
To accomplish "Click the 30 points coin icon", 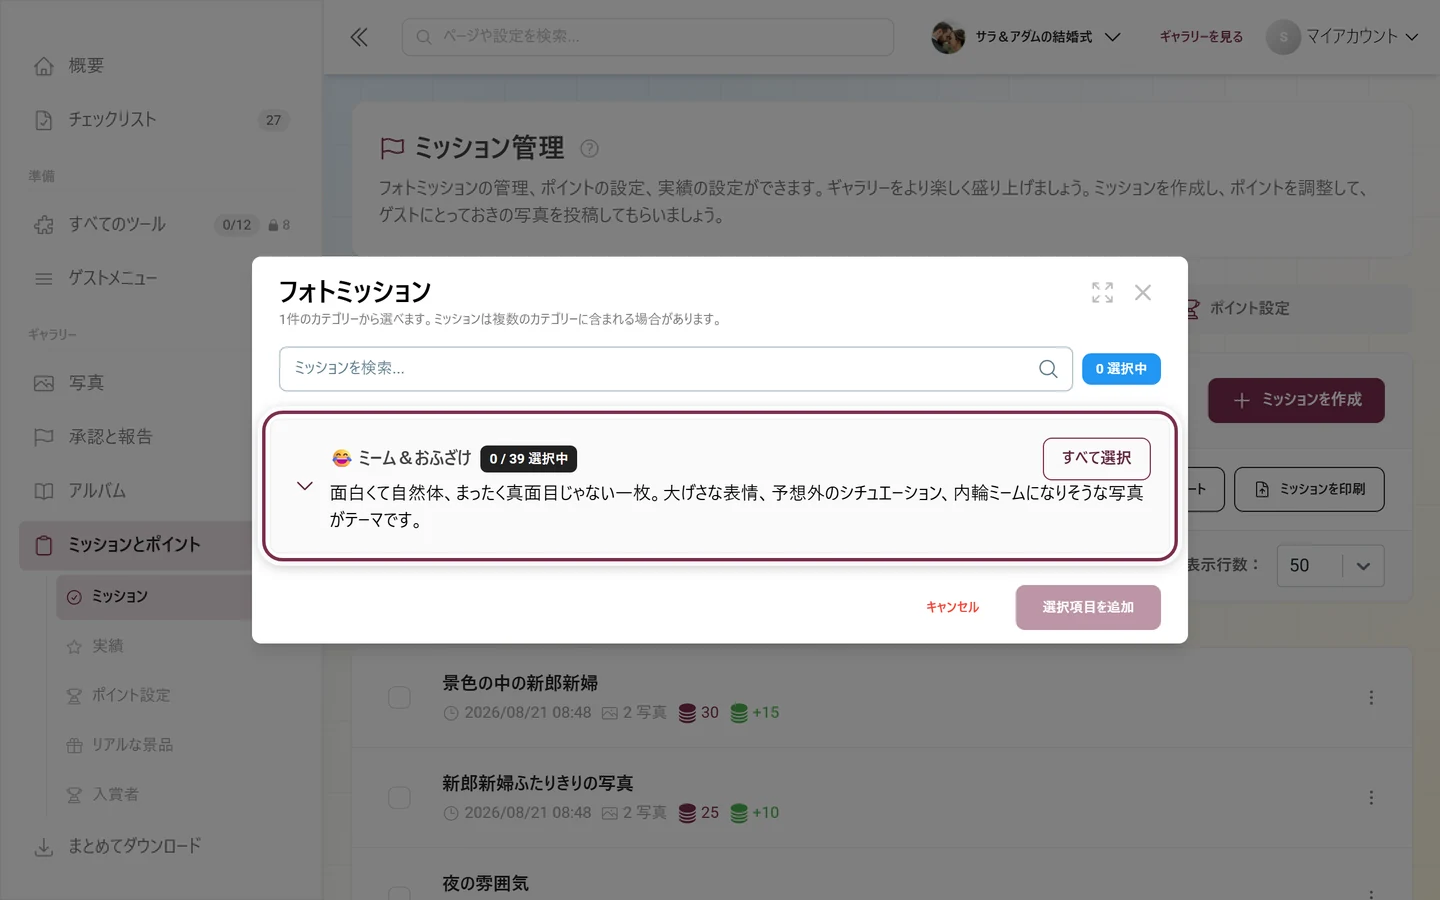I will point(687,713).
